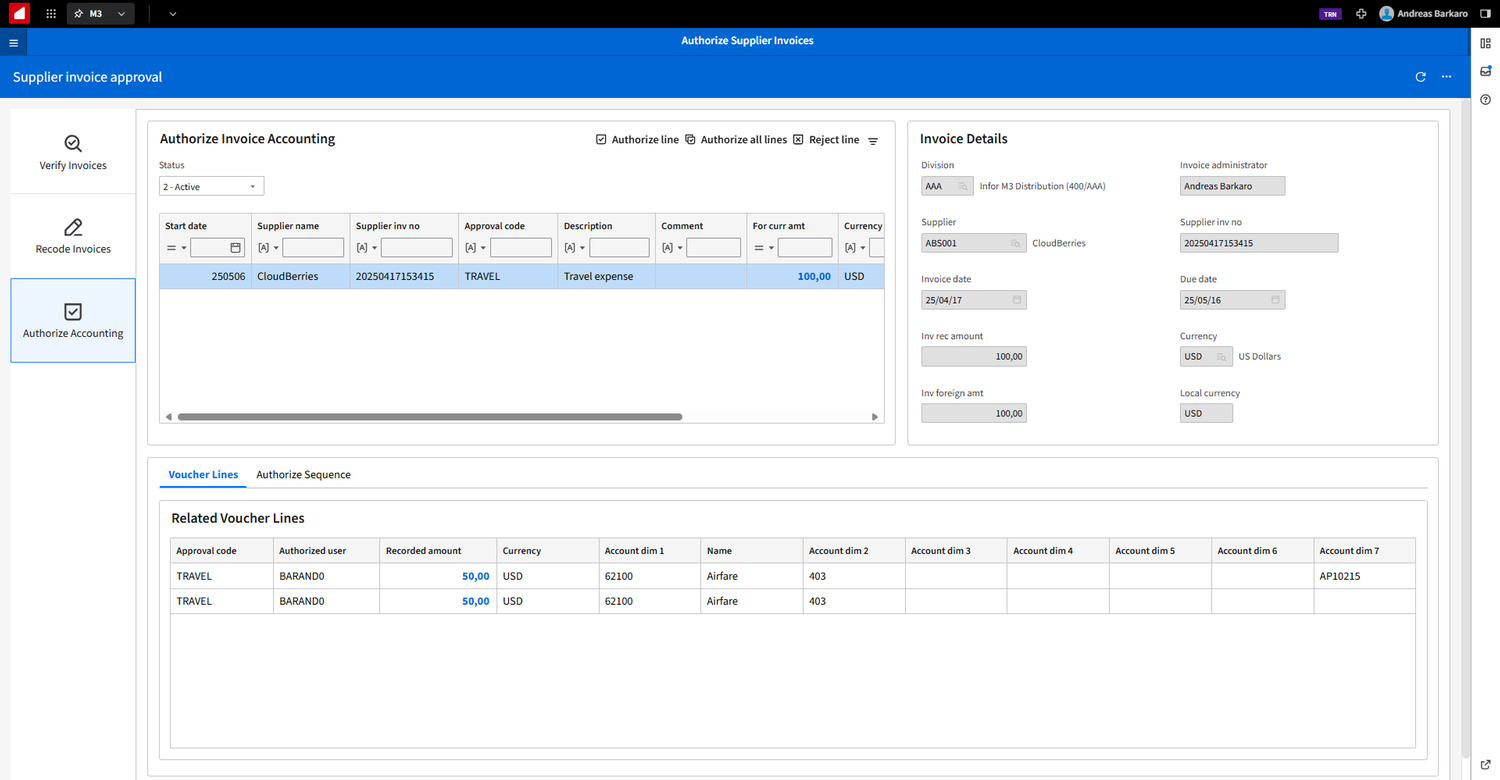Open the Recode Invoices section
1500x780 pixels.
(x=73, y=236)
